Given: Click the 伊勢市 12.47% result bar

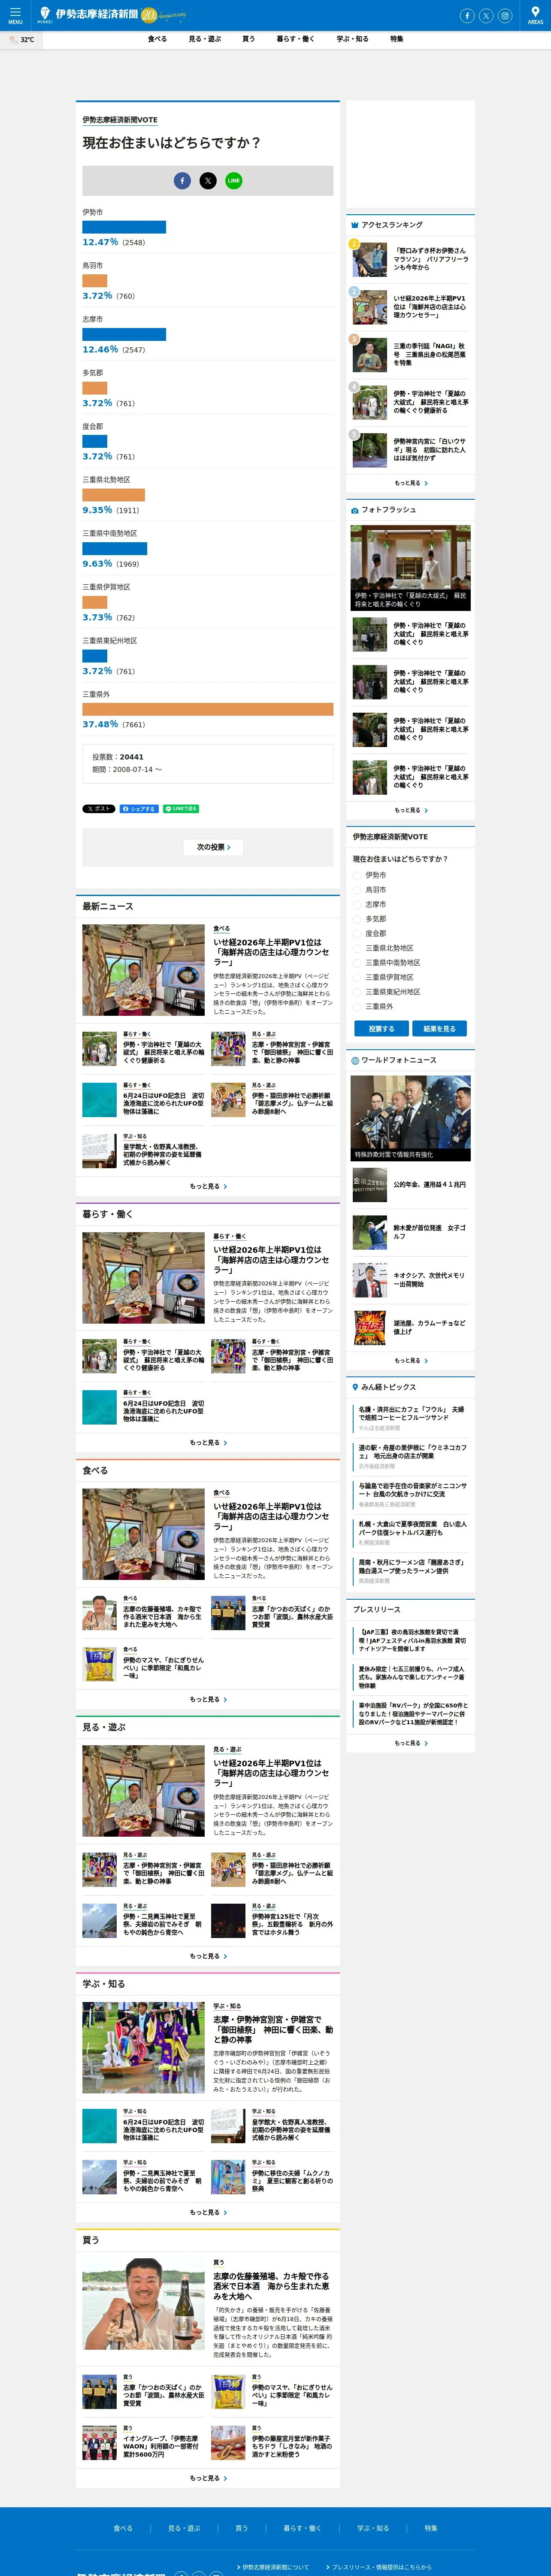Looking at the screenshot, I should (x=124, y=227).
